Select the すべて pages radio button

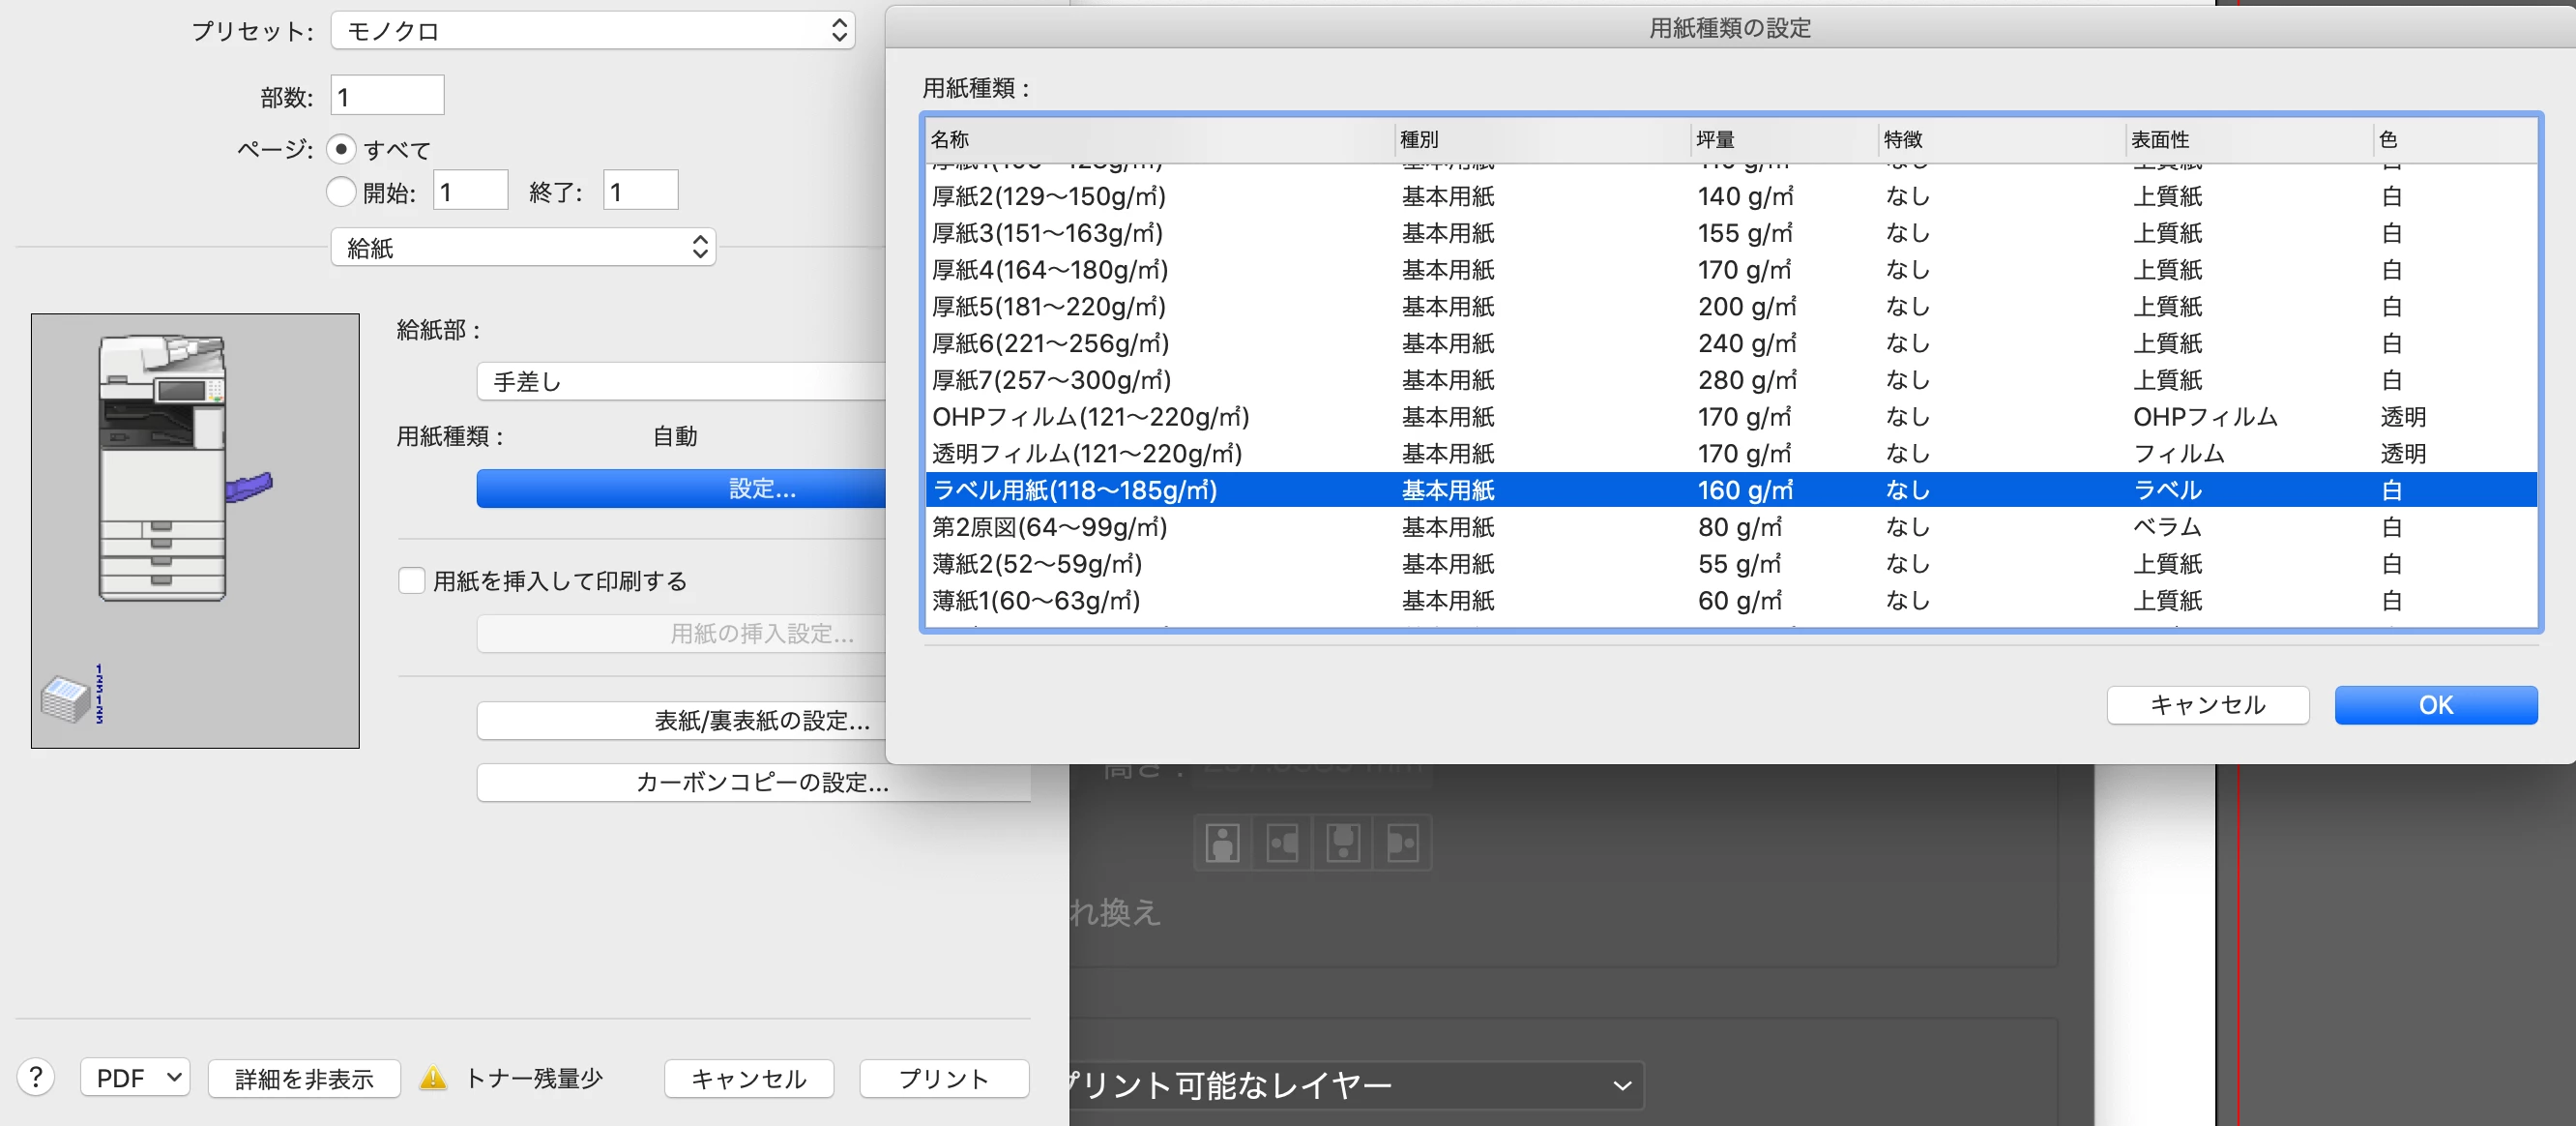tap(341, 149)
